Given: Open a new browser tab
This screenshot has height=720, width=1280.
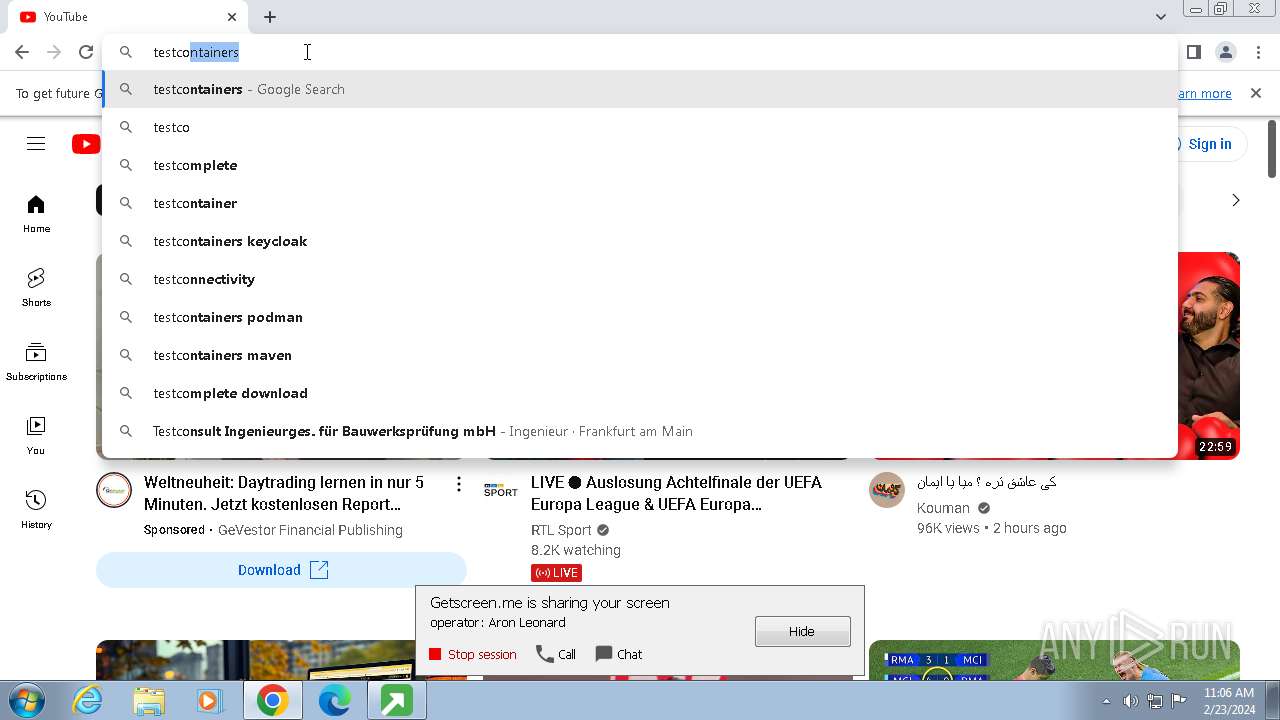Looking at the screenshot, I should click(x=270, y=17).
